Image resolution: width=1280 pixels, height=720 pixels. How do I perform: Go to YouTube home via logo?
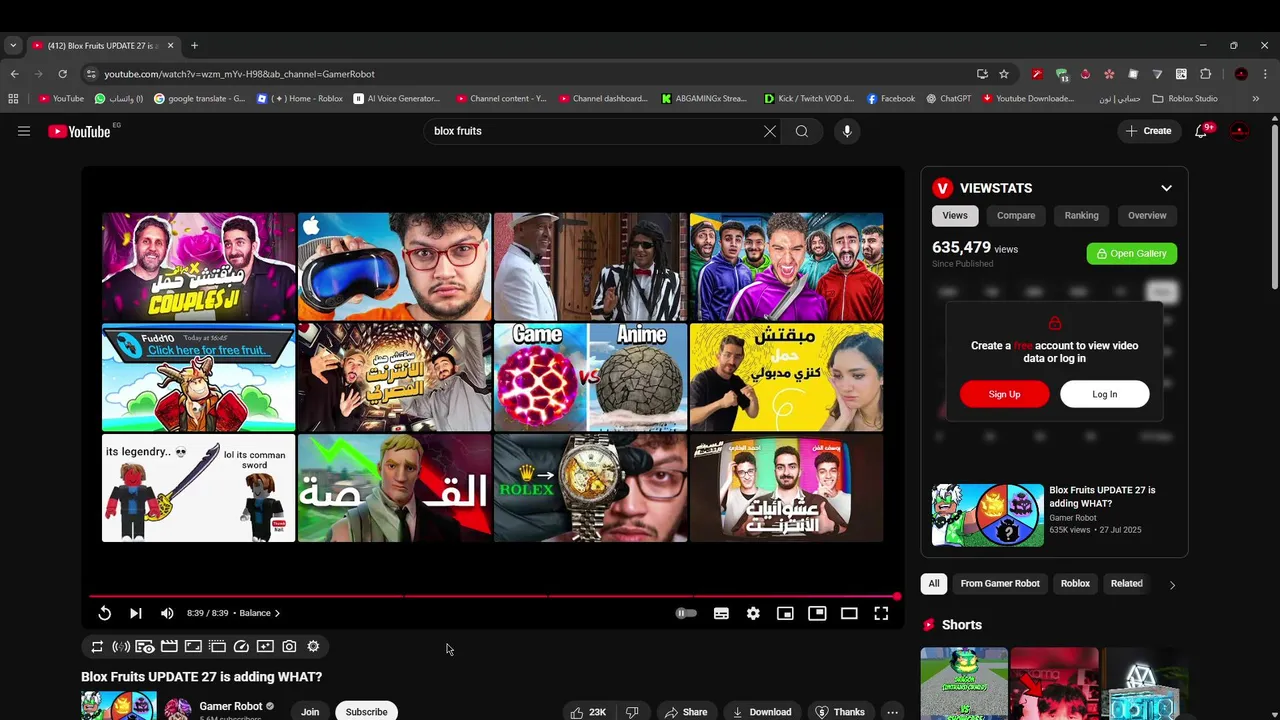click(79, 131)
